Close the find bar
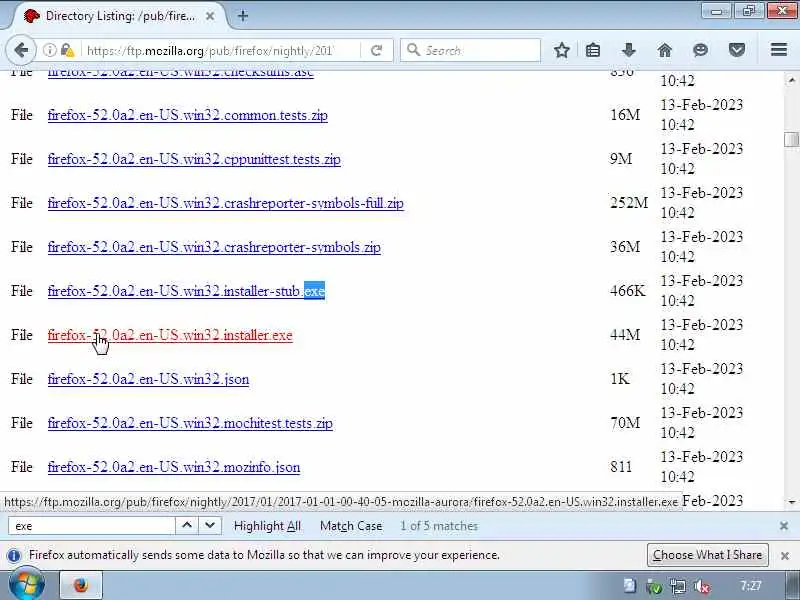This screenshot has width=800, height=600. pyautogui.click(x=784, y=526)
